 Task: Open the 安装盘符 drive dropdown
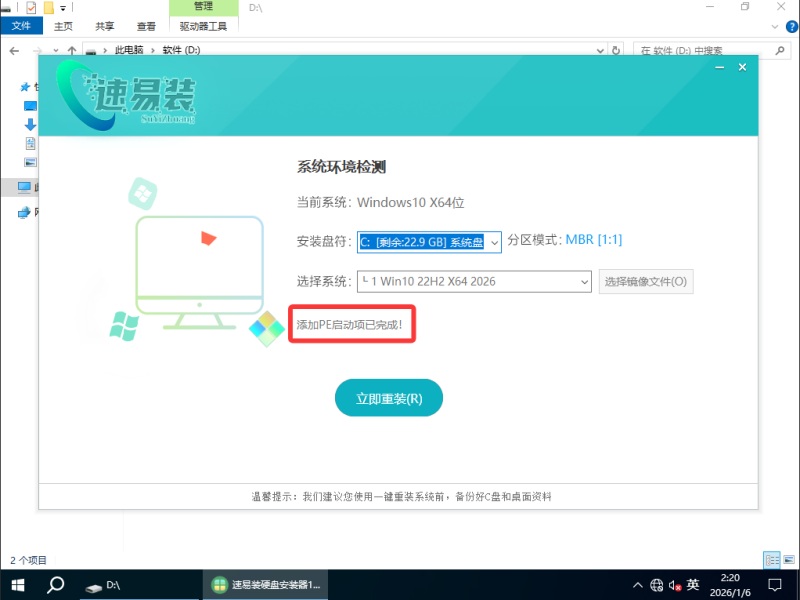[493, 241]
